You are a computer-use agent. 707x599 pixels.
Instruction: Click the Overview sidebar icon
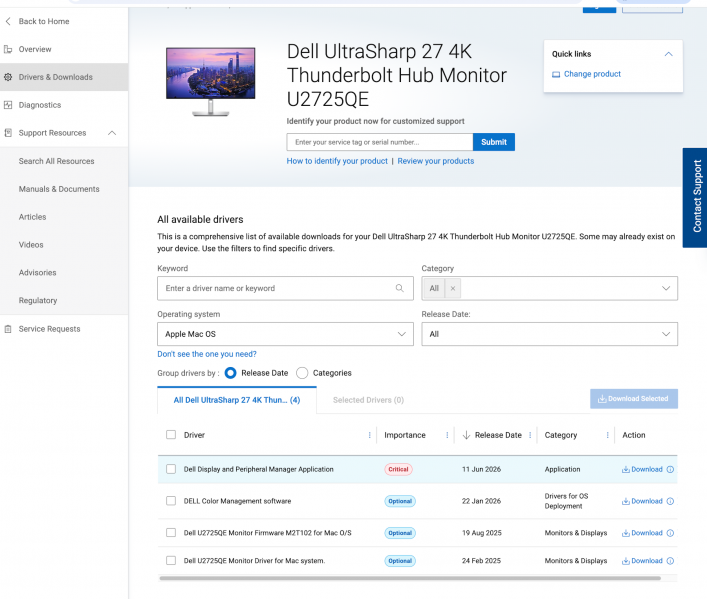point(8,49)
